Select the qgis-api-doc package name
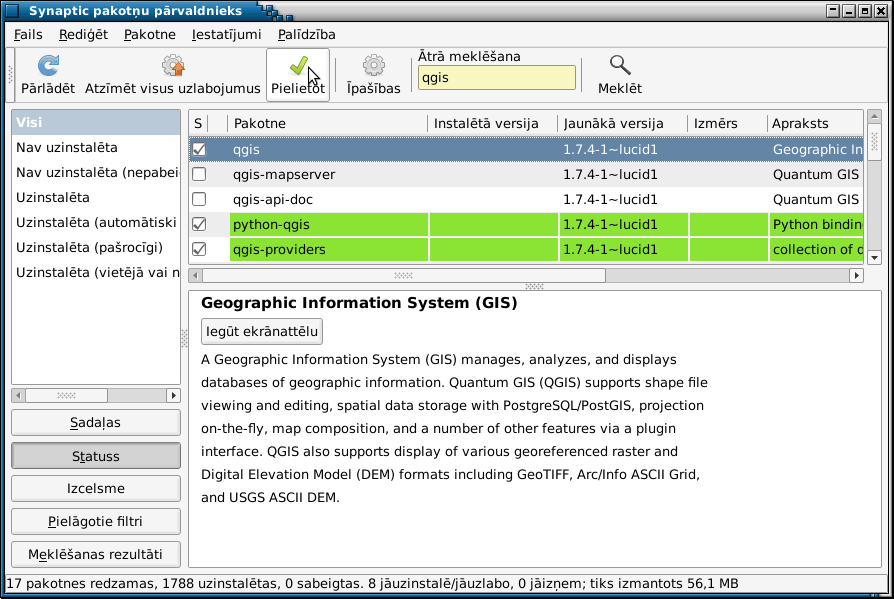 coord(273,199)
